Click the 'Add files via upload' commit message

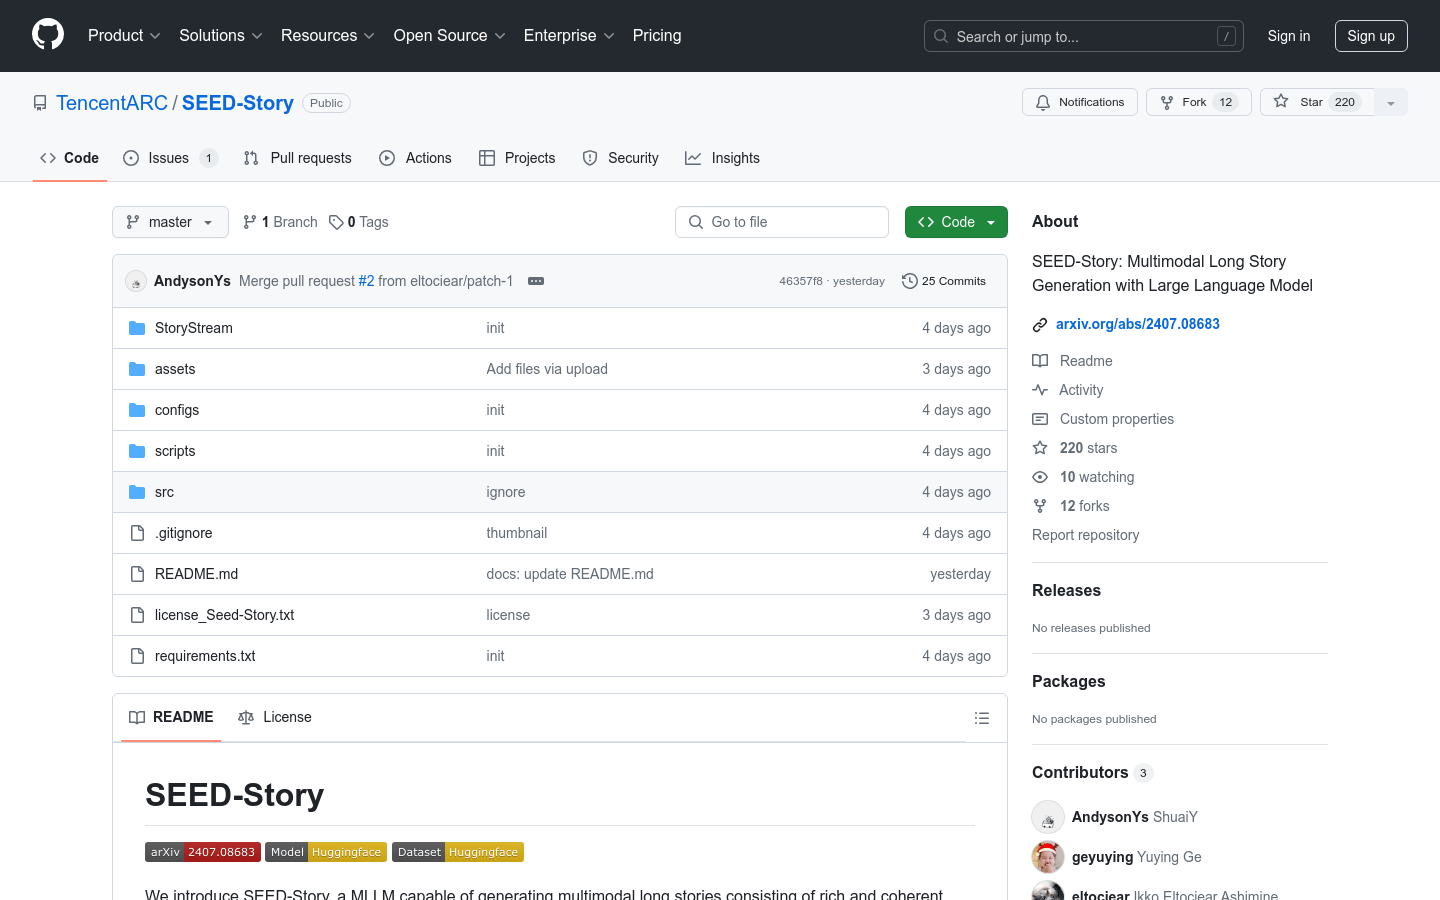point(547,369)
